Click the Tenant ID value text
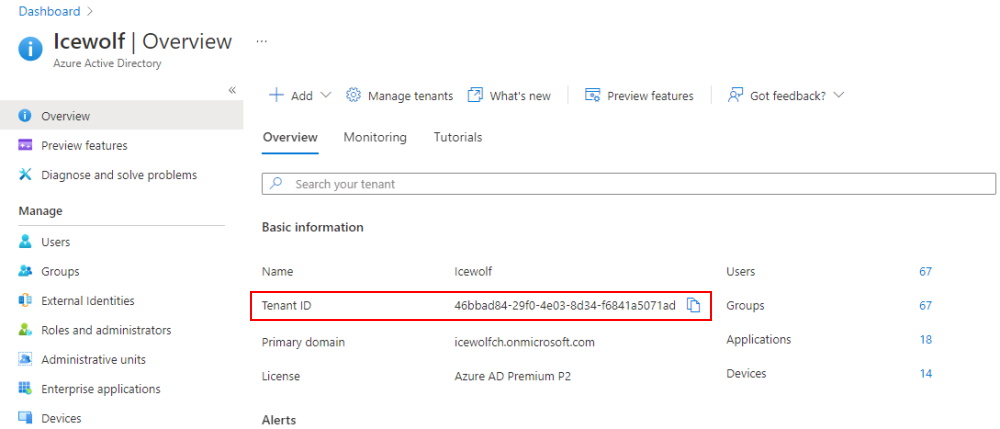1000x429 pixels. pyautogui.click(x=565, y=305)
